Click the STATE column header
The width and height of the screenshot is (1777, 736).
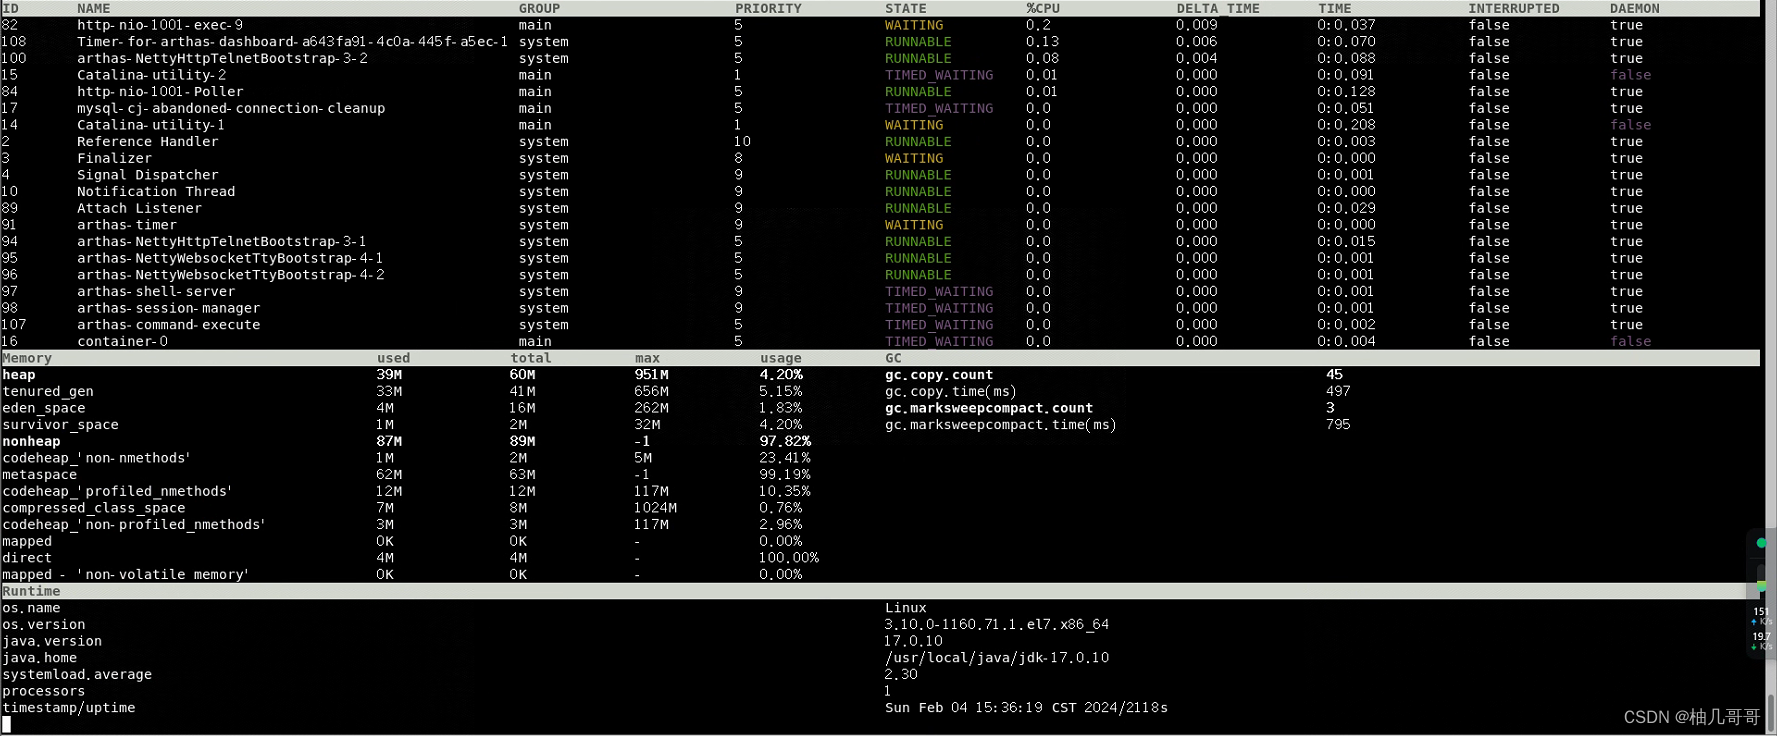[906, 8]
